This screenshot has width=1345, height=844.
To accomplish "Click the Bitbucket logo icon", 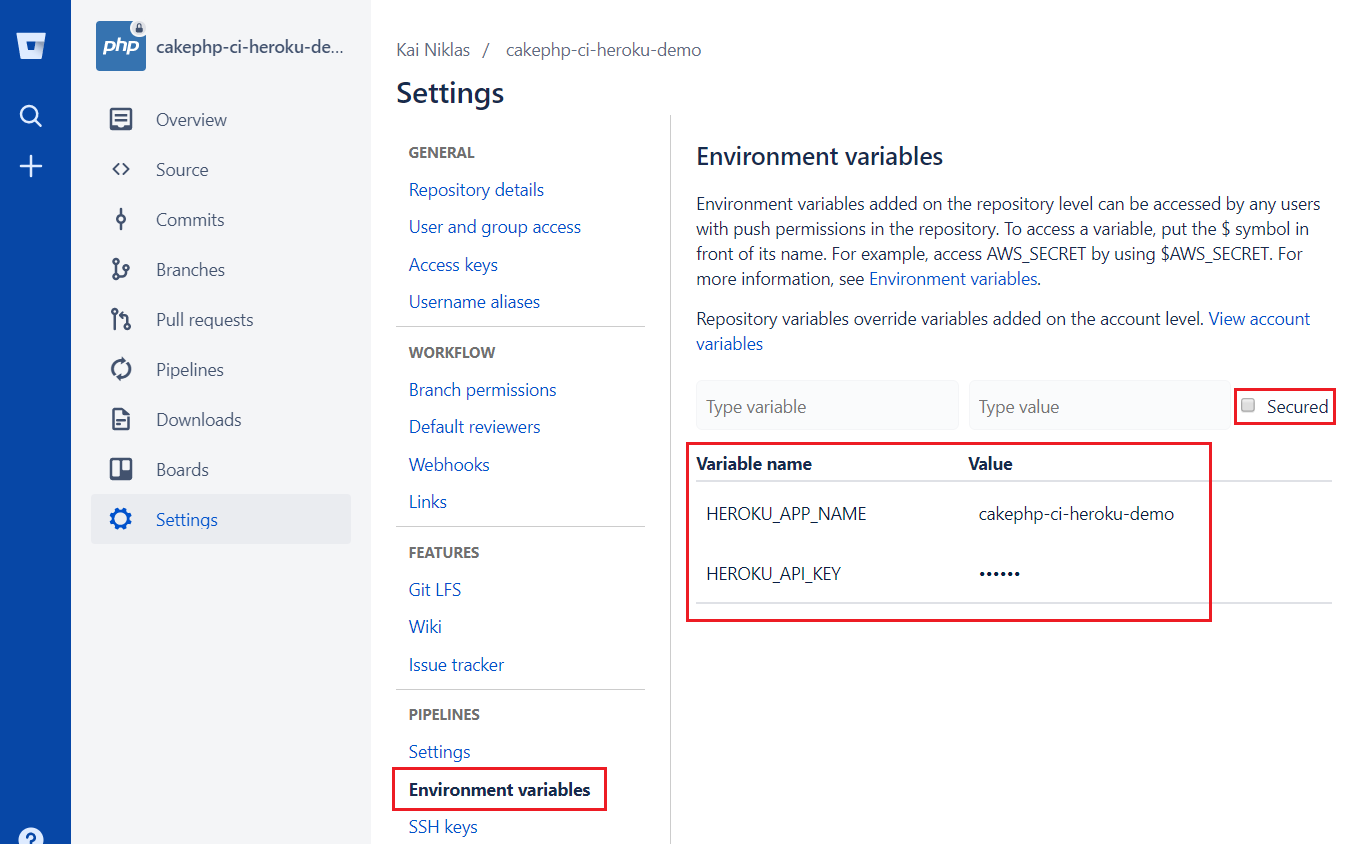I will pos(31,46).
